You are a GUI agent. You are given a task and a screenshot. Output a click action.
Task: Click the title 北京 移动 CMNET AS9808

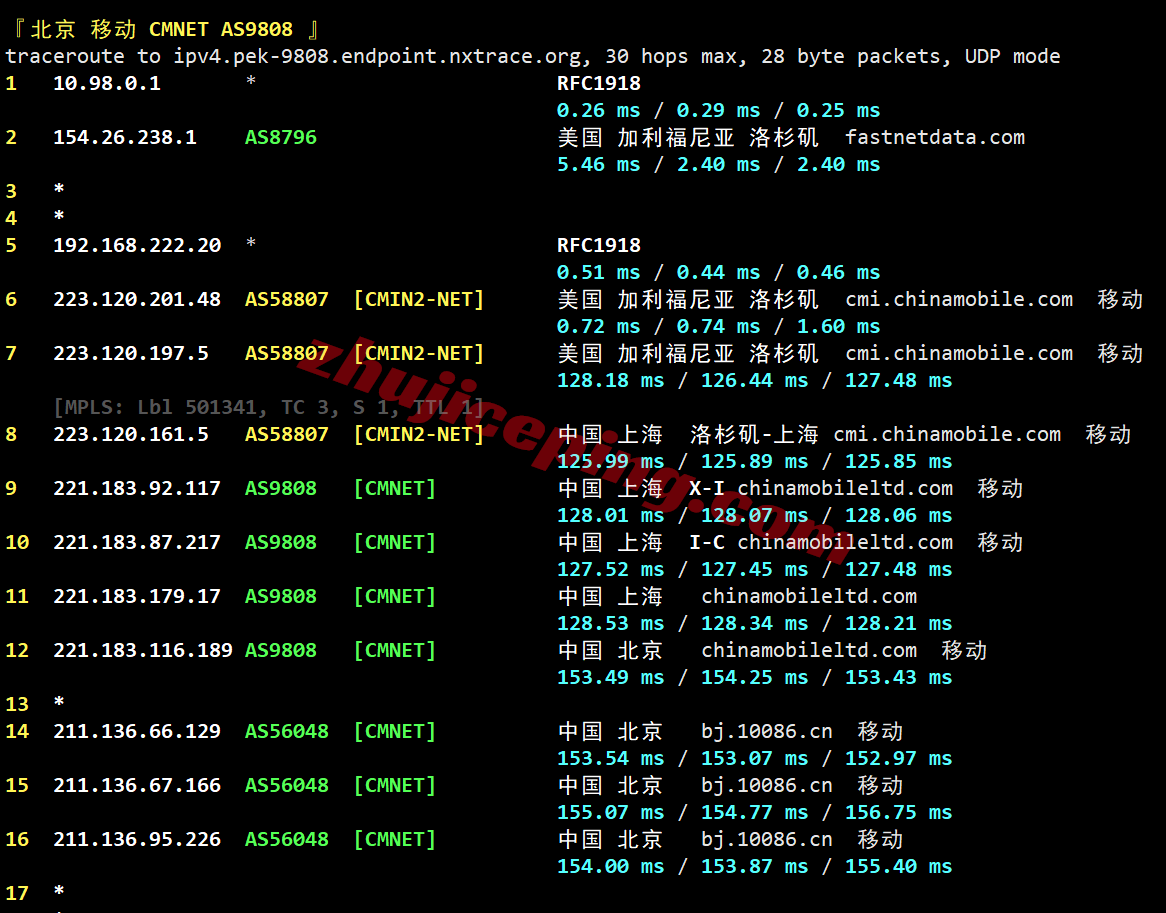(161, 30)
